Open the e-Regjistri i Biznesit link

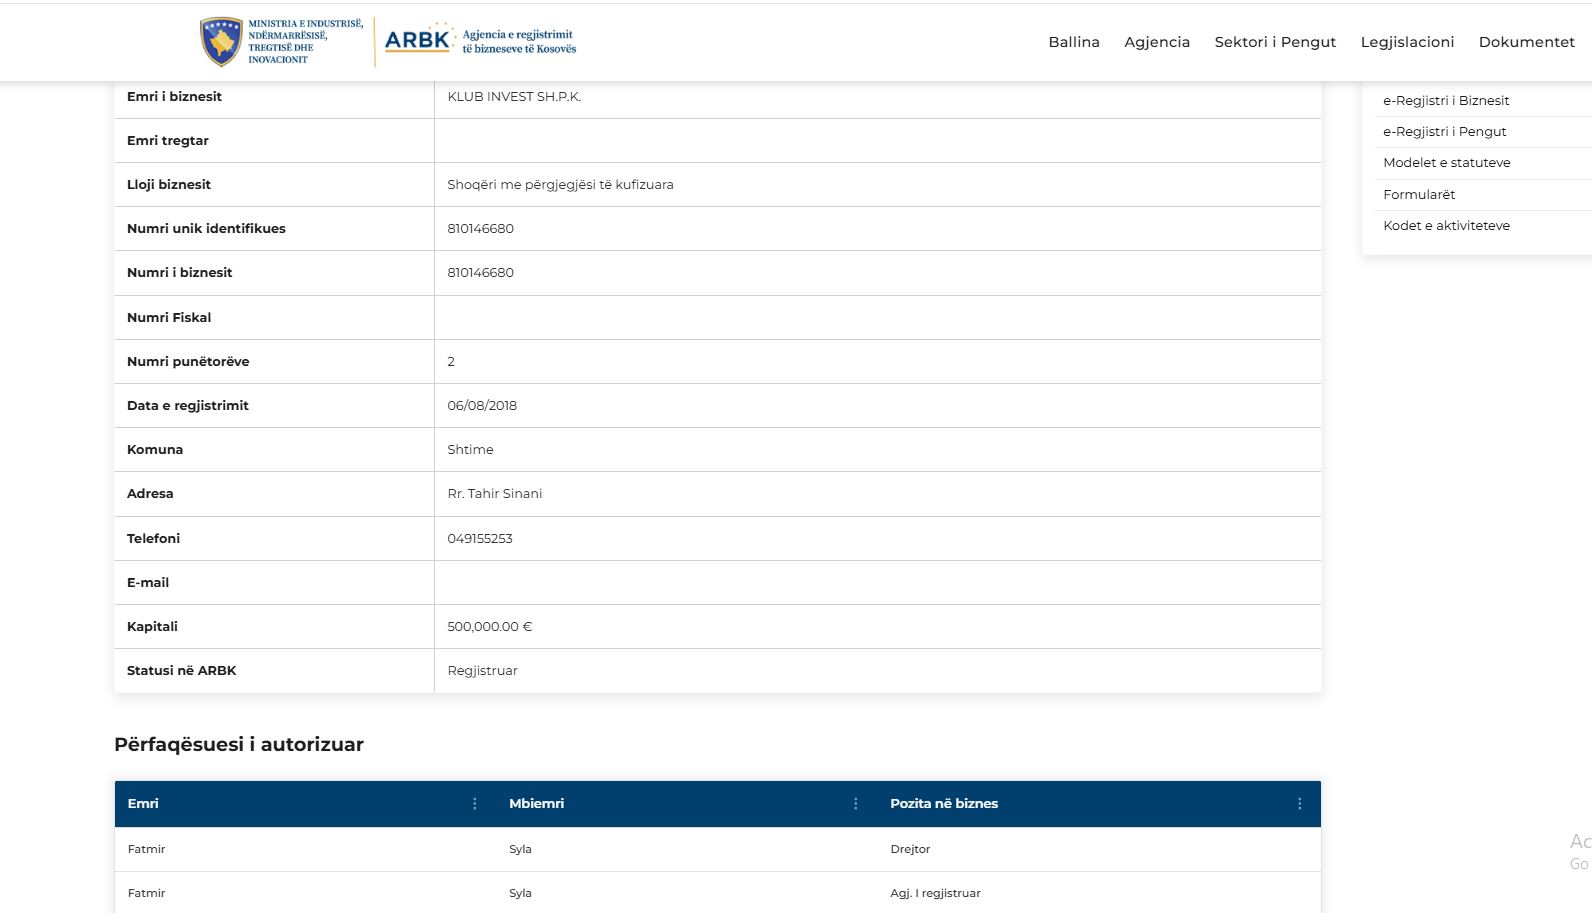pyautogui.click(x=1445, y=101)
